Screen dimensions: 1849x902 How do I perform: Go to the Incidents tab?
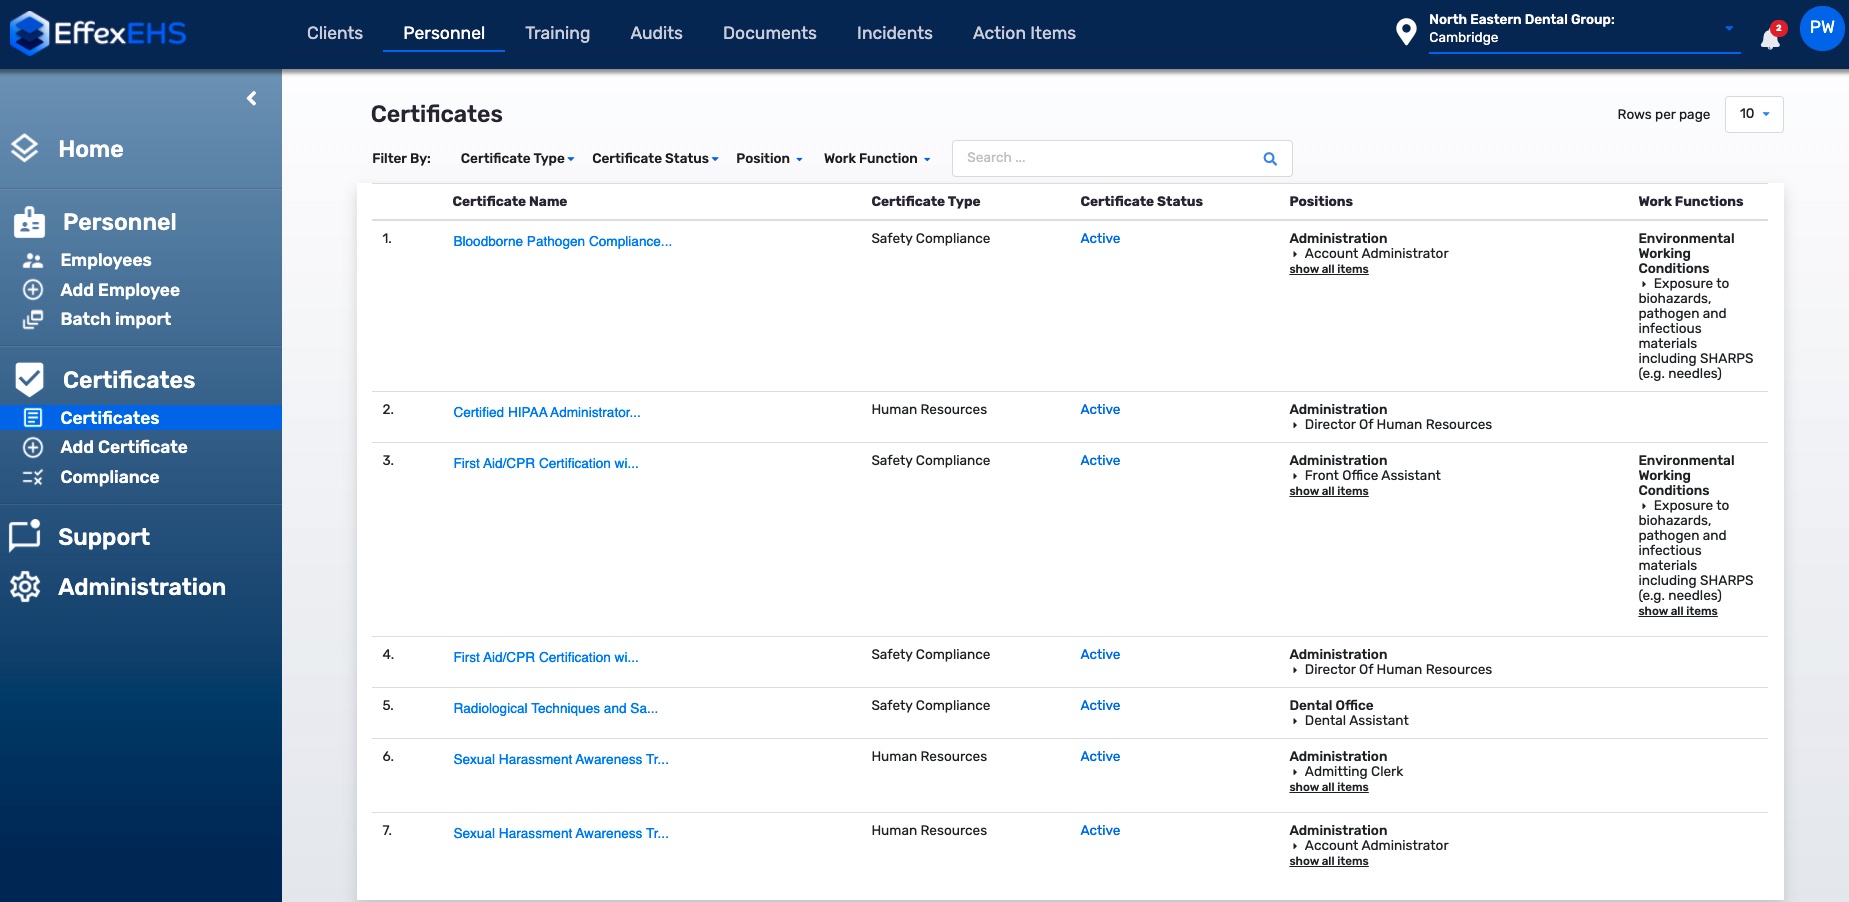pos(894,33)
